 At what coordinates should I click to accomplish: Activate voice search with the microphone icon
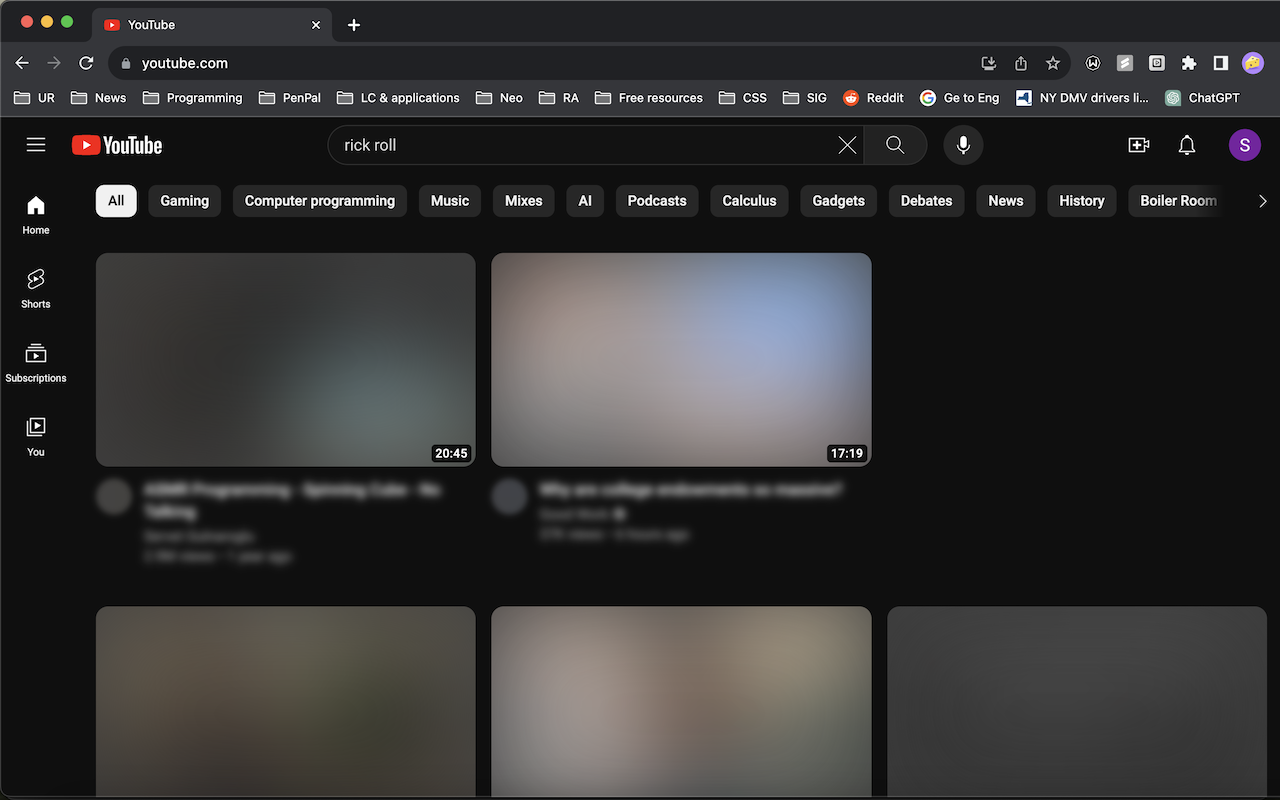coord(963,144)
